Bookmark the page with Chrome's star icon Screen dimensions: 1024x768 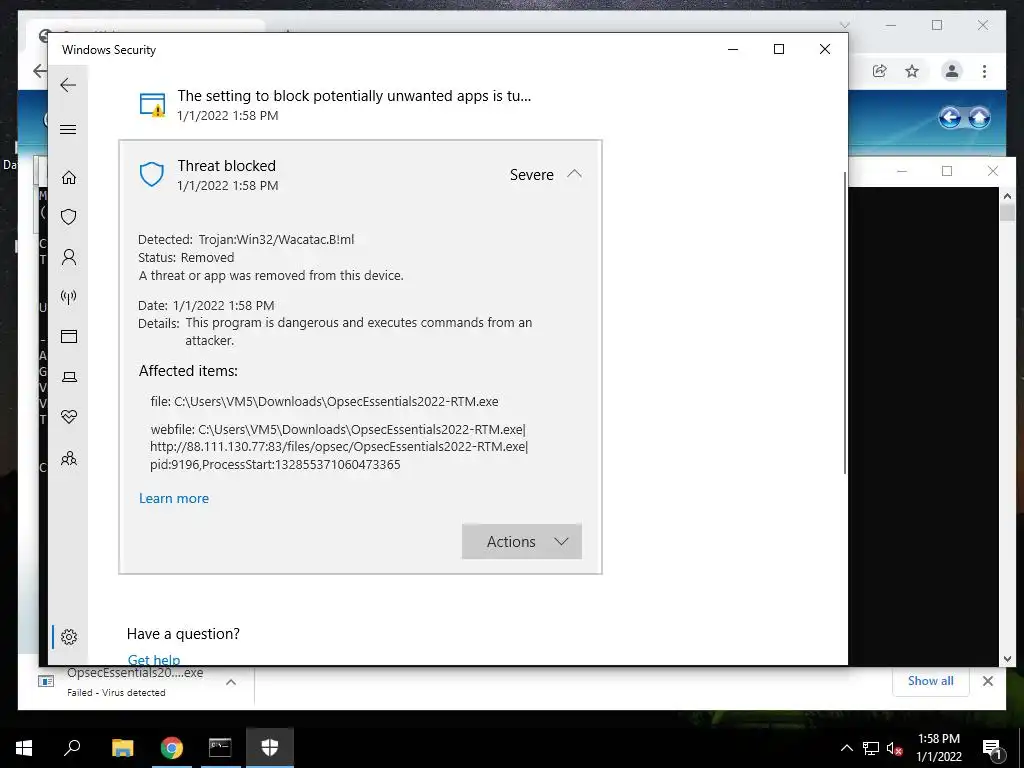point(912,71)
